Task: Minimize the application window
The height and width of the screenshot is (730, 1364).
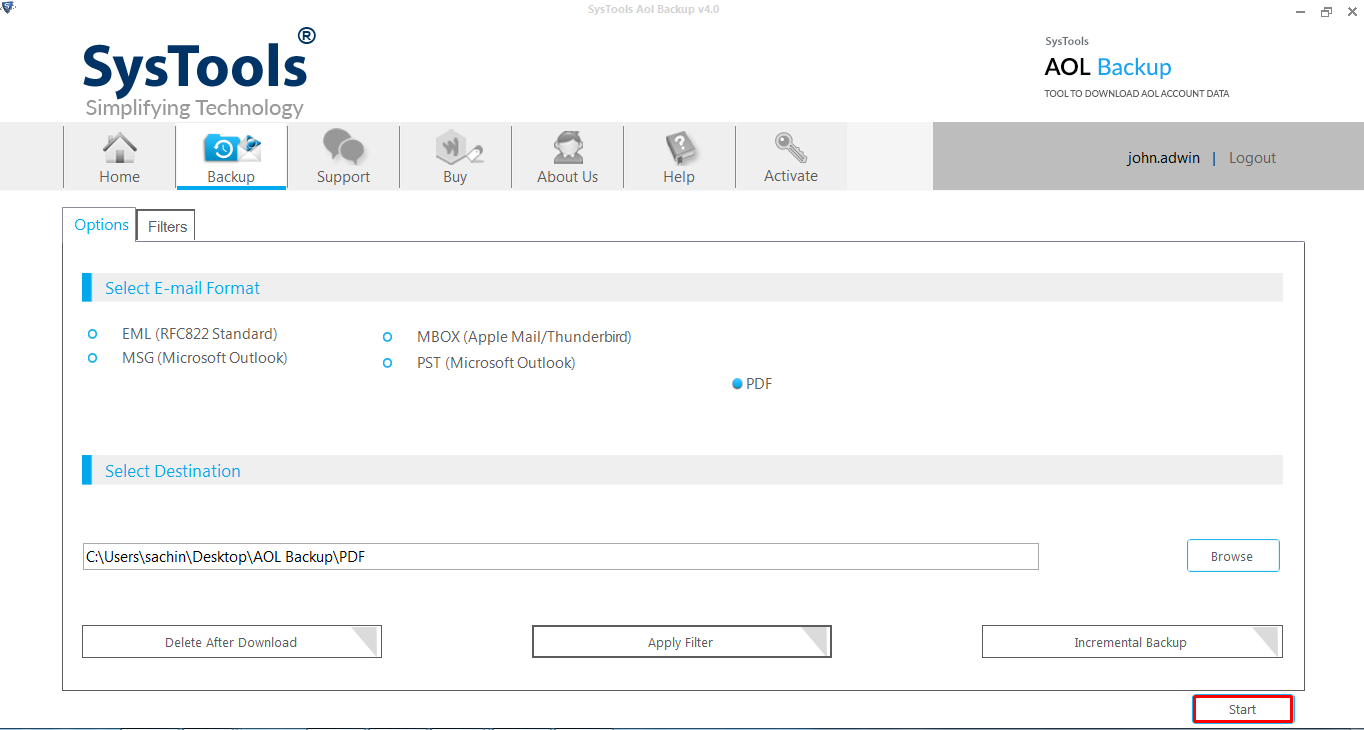Action: pos(1299,11)
